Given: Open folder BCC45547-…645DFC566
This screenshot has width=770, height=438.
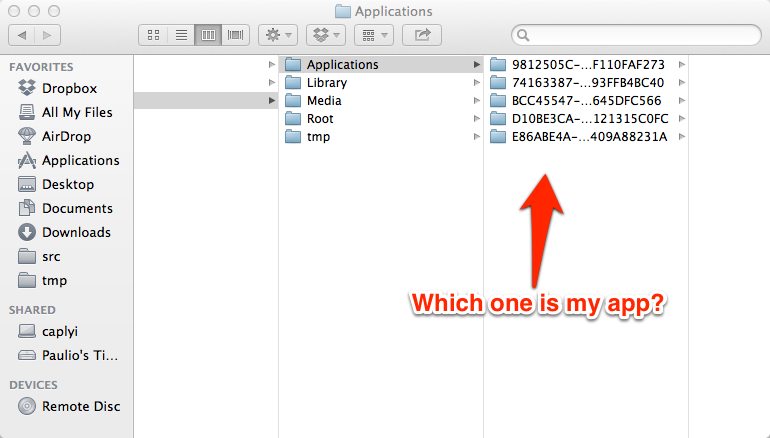Looking at the screenshot, I should point(586,101).
